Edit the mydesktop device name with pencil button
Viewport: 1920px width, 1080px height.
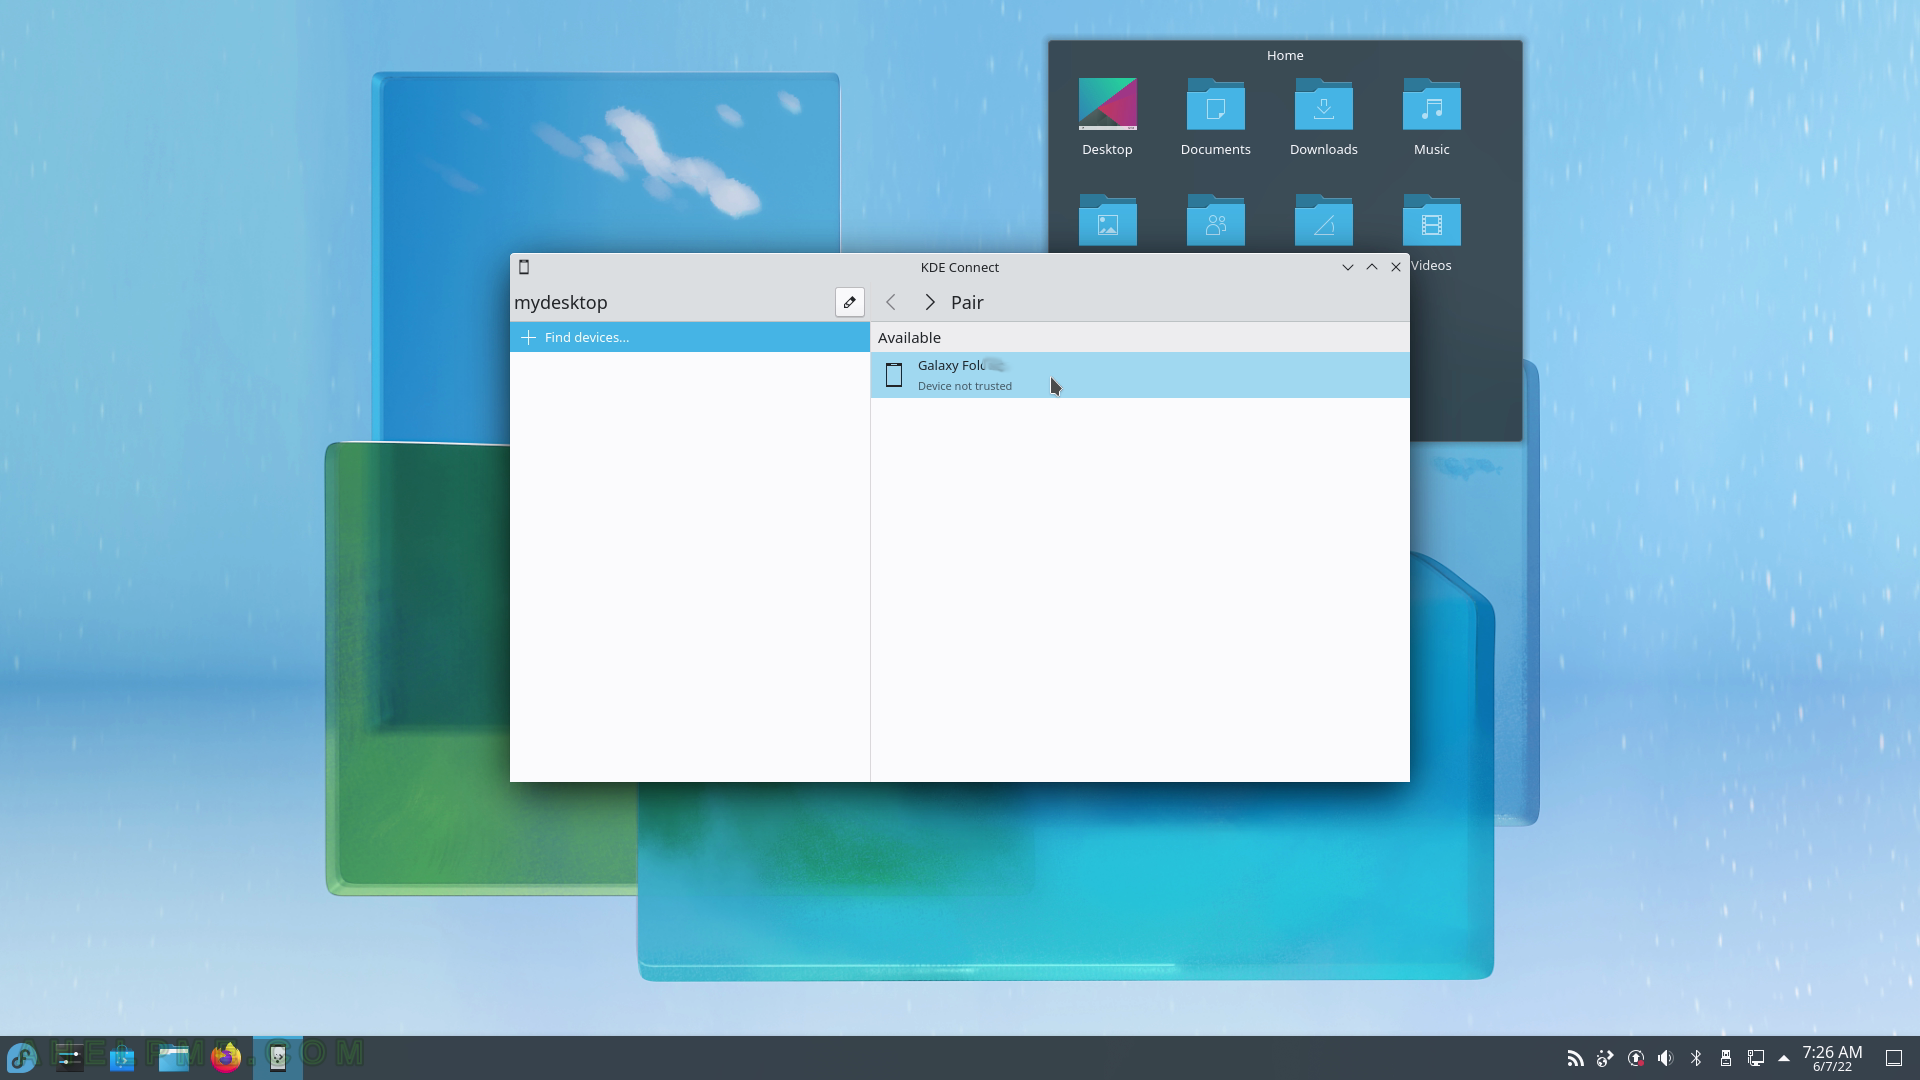point(849,302)
